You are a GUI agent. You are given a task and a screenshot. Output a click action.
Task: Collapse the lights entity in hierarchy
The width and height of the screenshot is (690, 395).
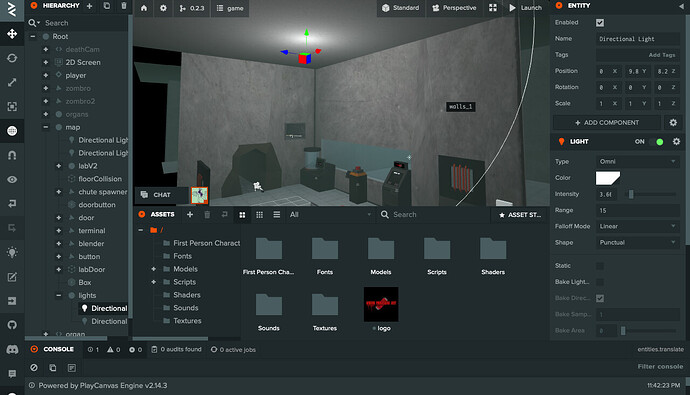[x=59, y=296]
